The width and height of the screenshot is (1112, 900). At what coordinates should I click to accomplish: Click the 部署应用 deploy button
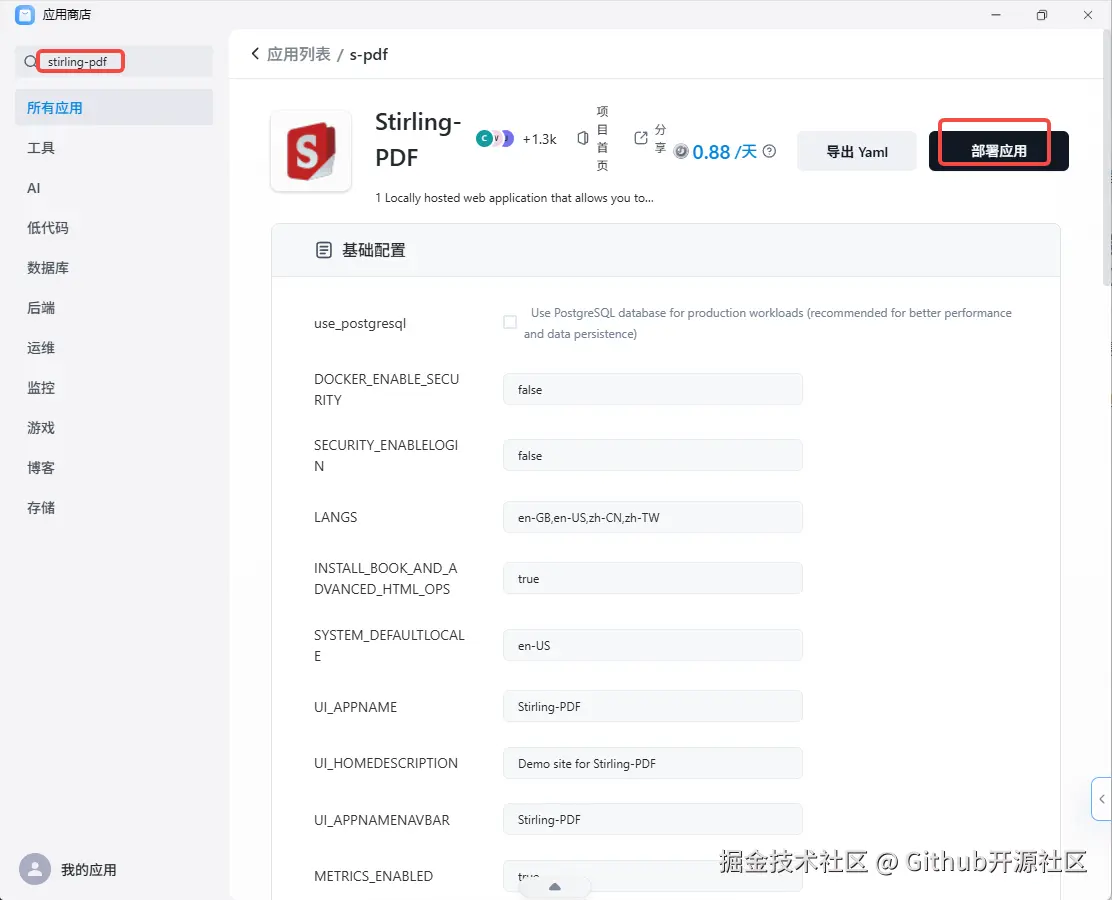pos(999,151)
